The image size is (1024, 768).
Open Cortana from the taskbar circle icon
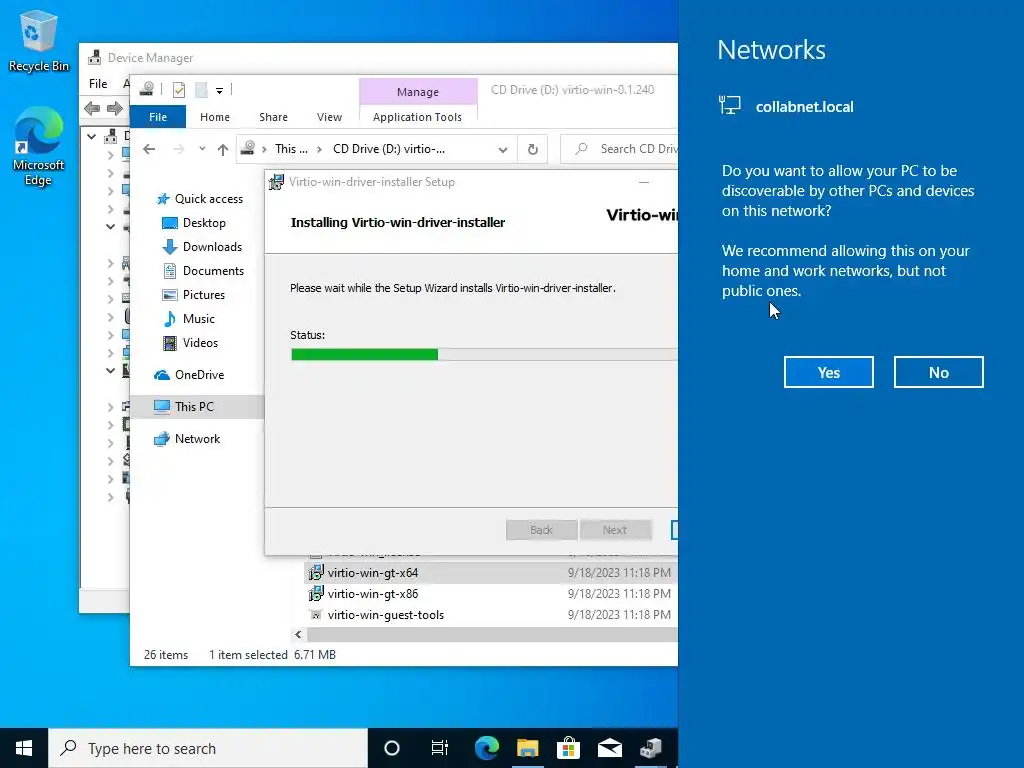pos(392,748)
